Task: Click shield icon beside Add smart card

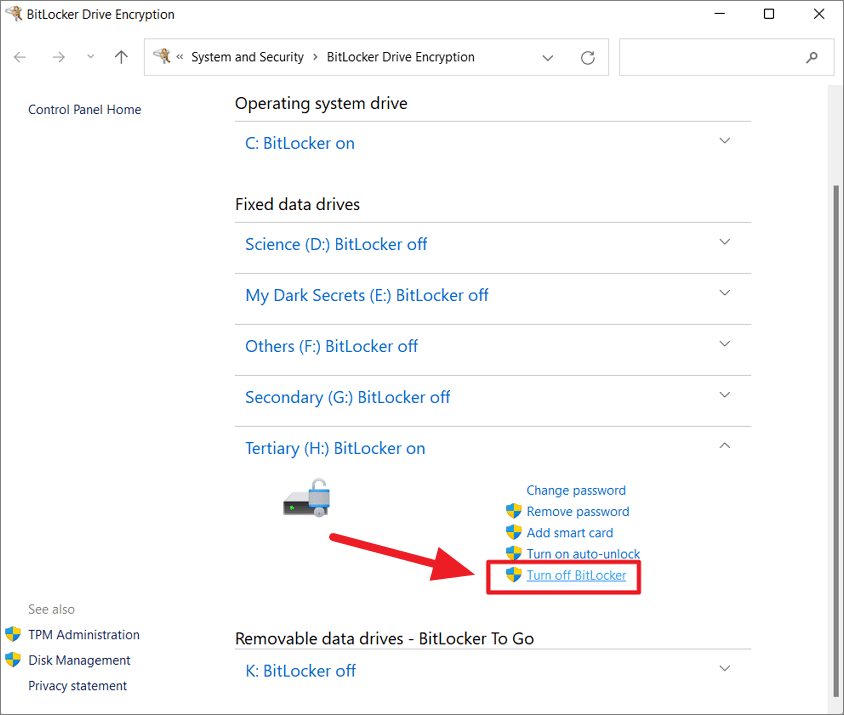Action: [x=514, y=532]
